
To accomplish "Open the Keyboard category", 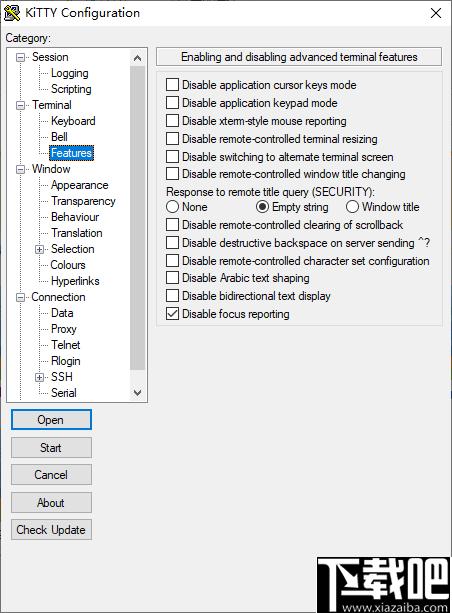I will point(73,121).
